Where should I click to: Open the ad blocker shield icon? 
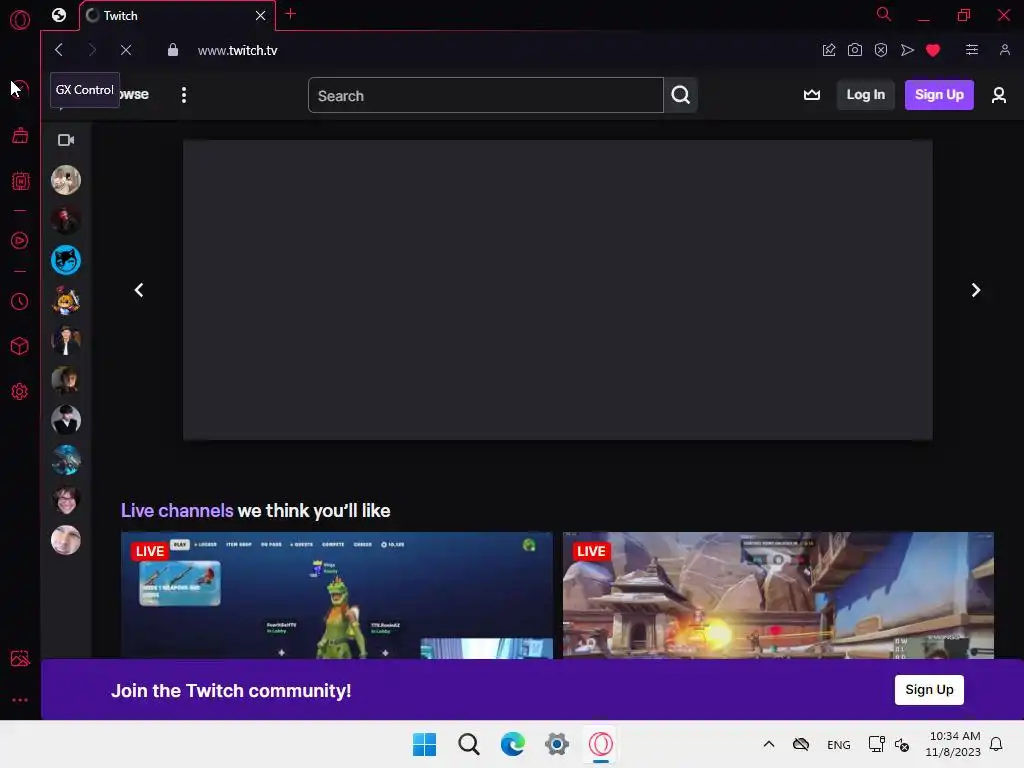click(880, 50)
